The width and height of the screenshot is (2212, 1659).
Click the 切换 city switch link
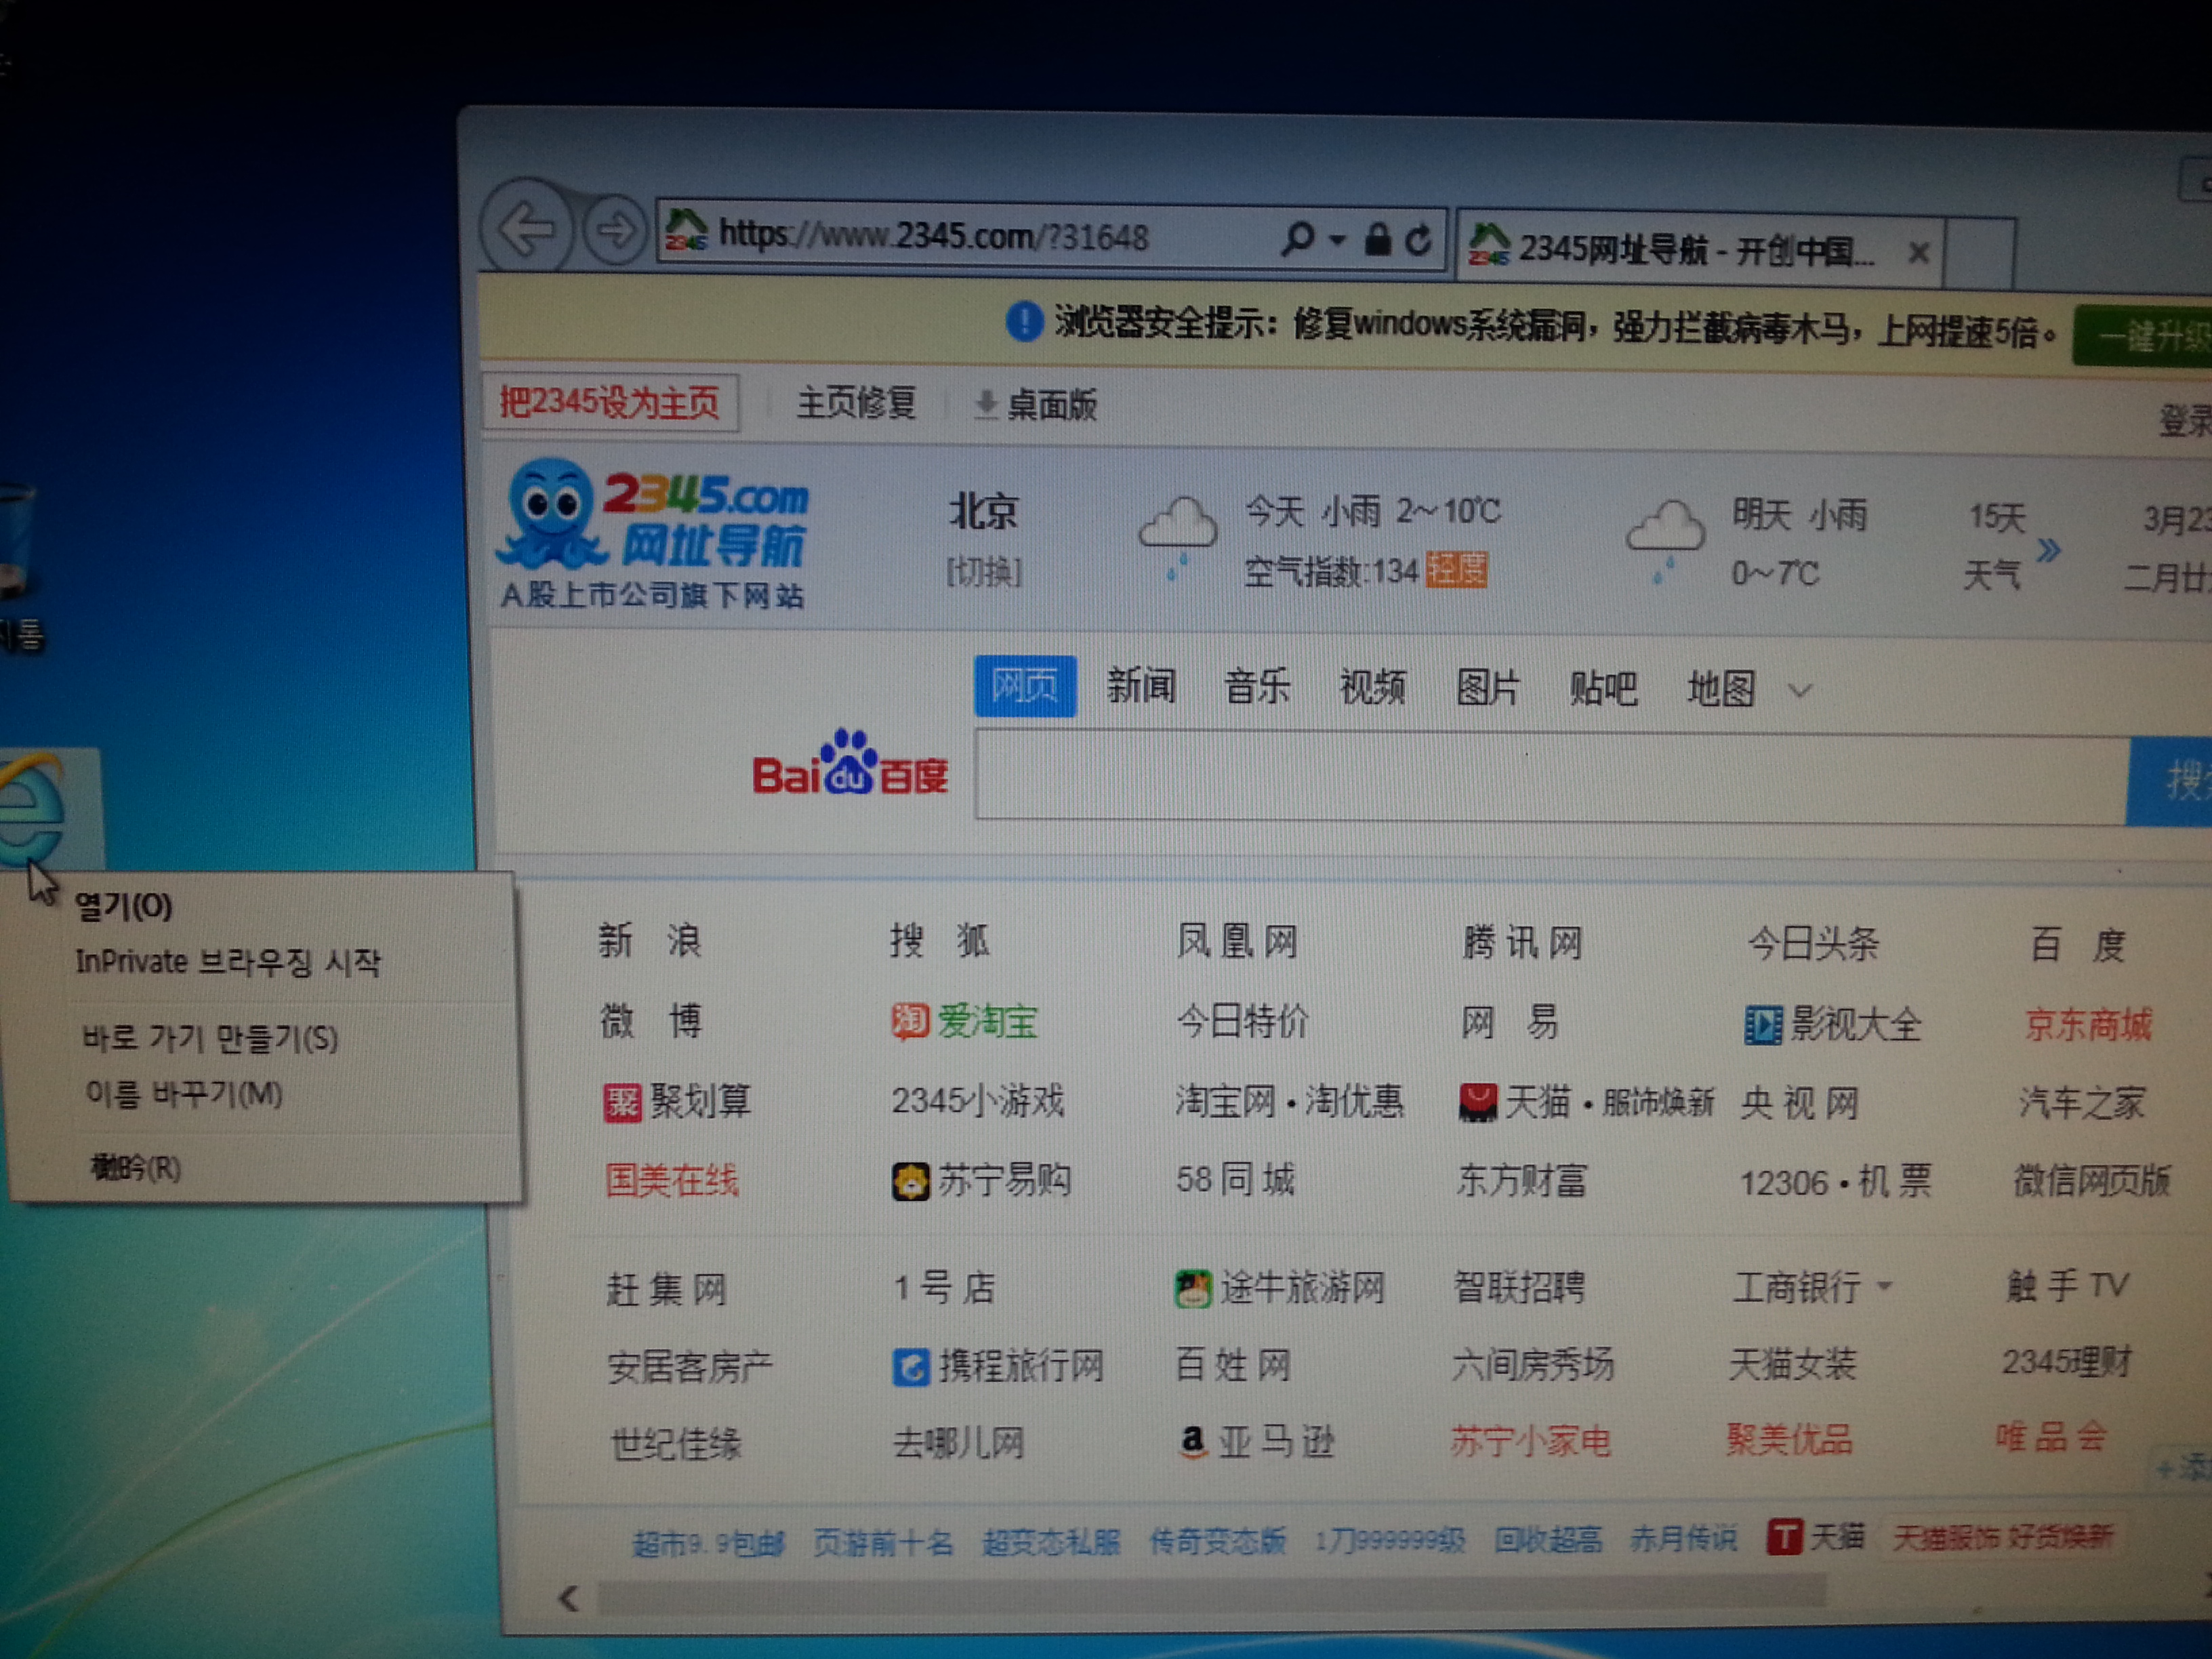pos(983,572)
